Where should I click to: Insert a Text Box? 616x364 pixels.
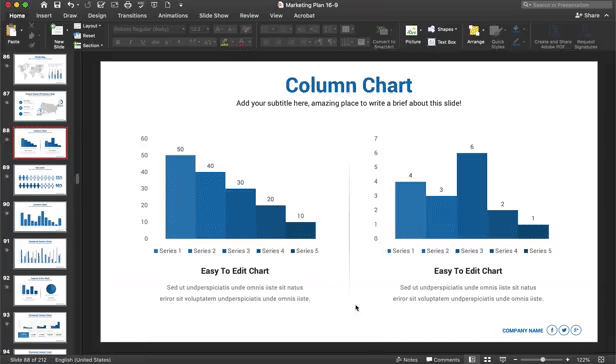click(x=442, y=42)
